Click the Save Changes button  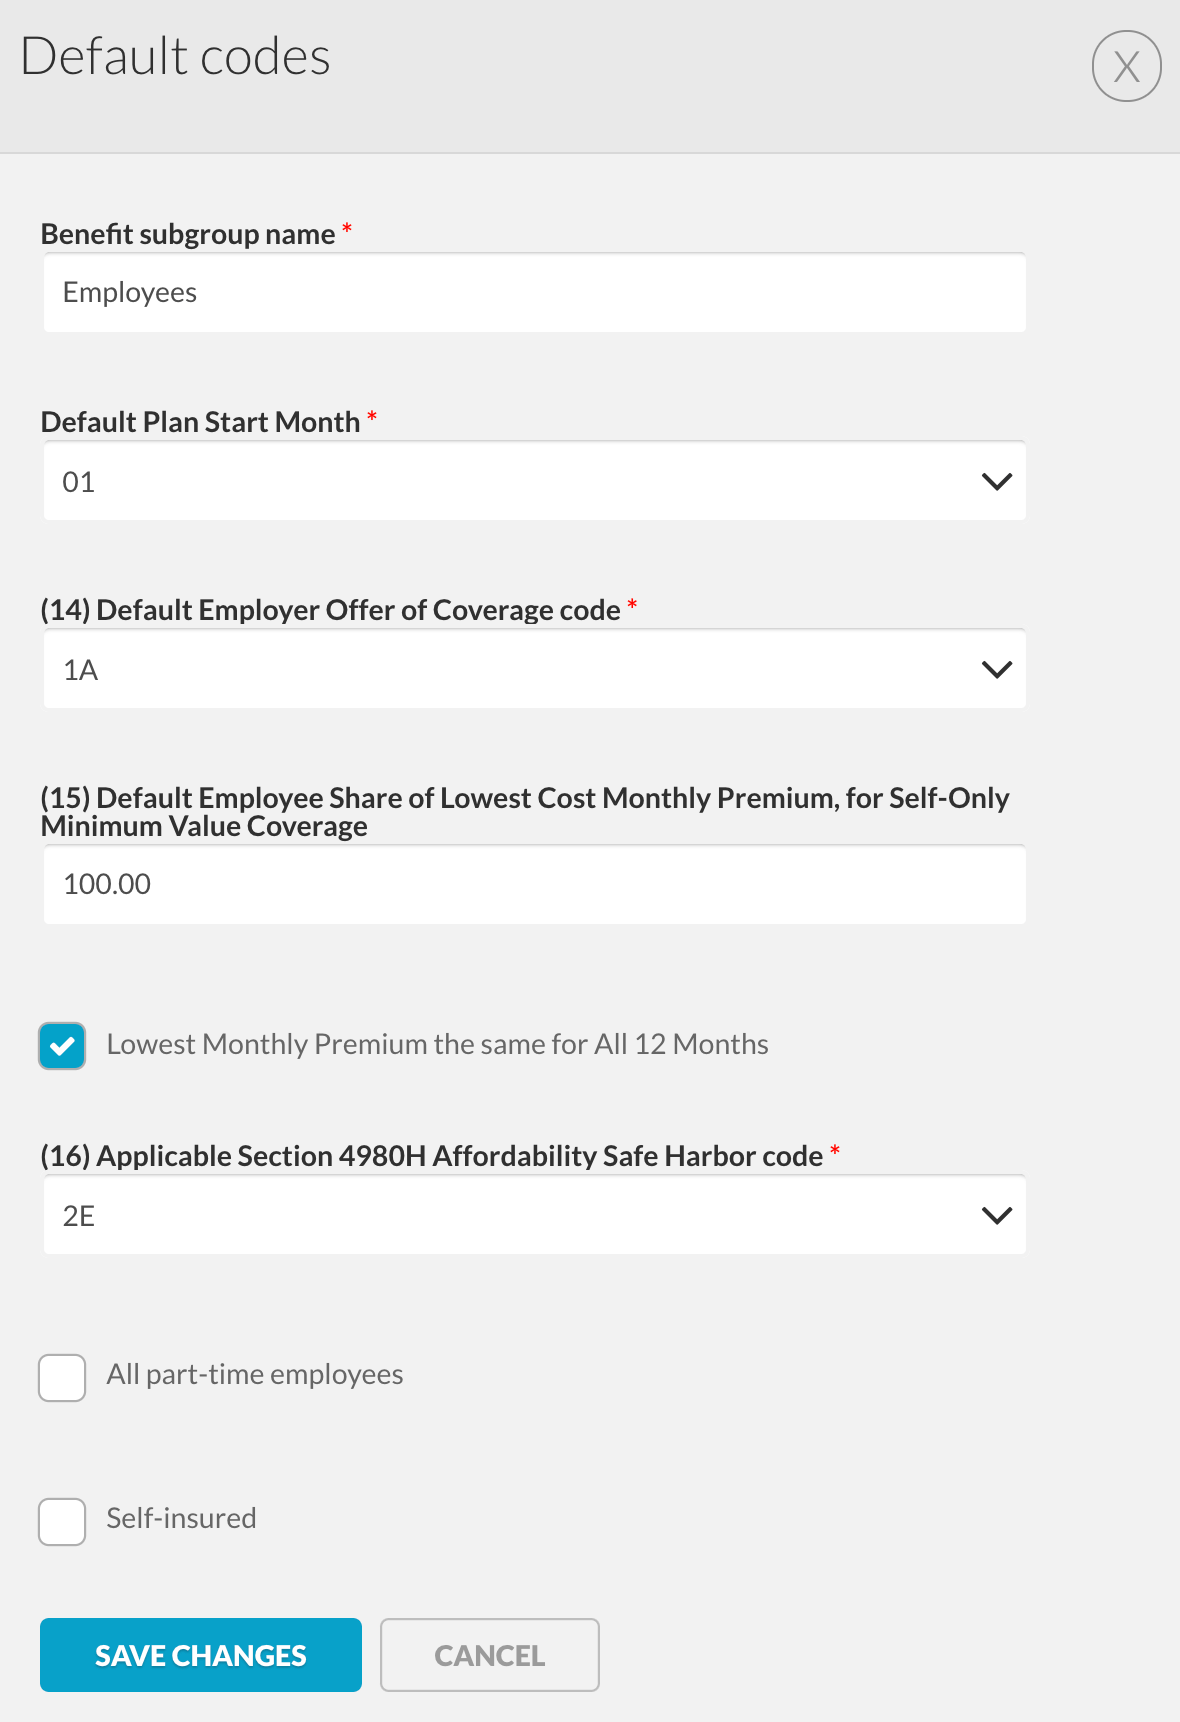[x=201, y=1655]
